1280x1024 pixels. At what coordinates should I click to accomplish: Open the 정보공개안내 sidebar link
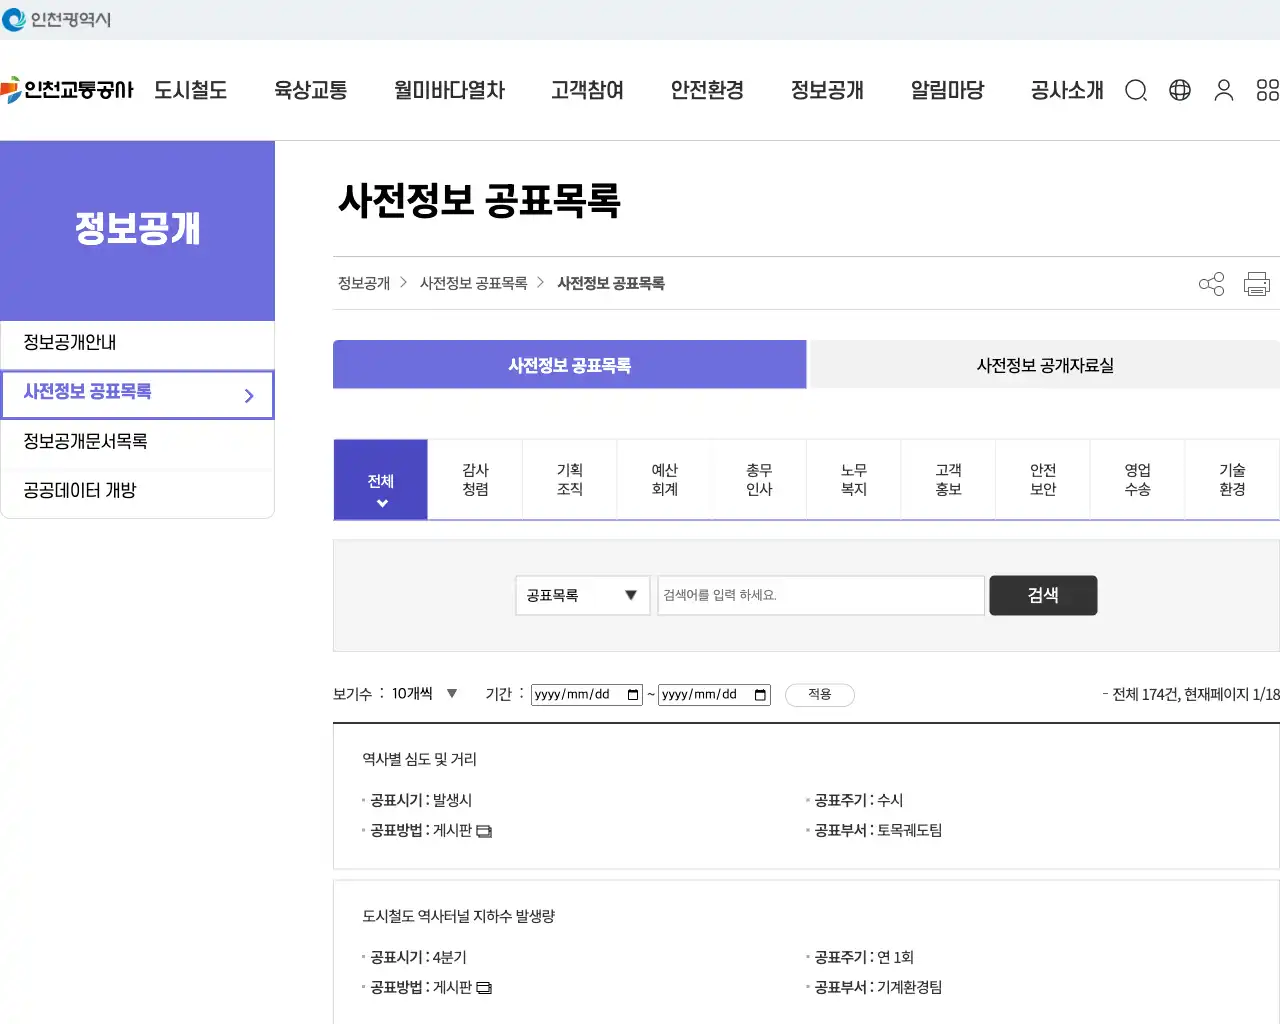(137, 343)
